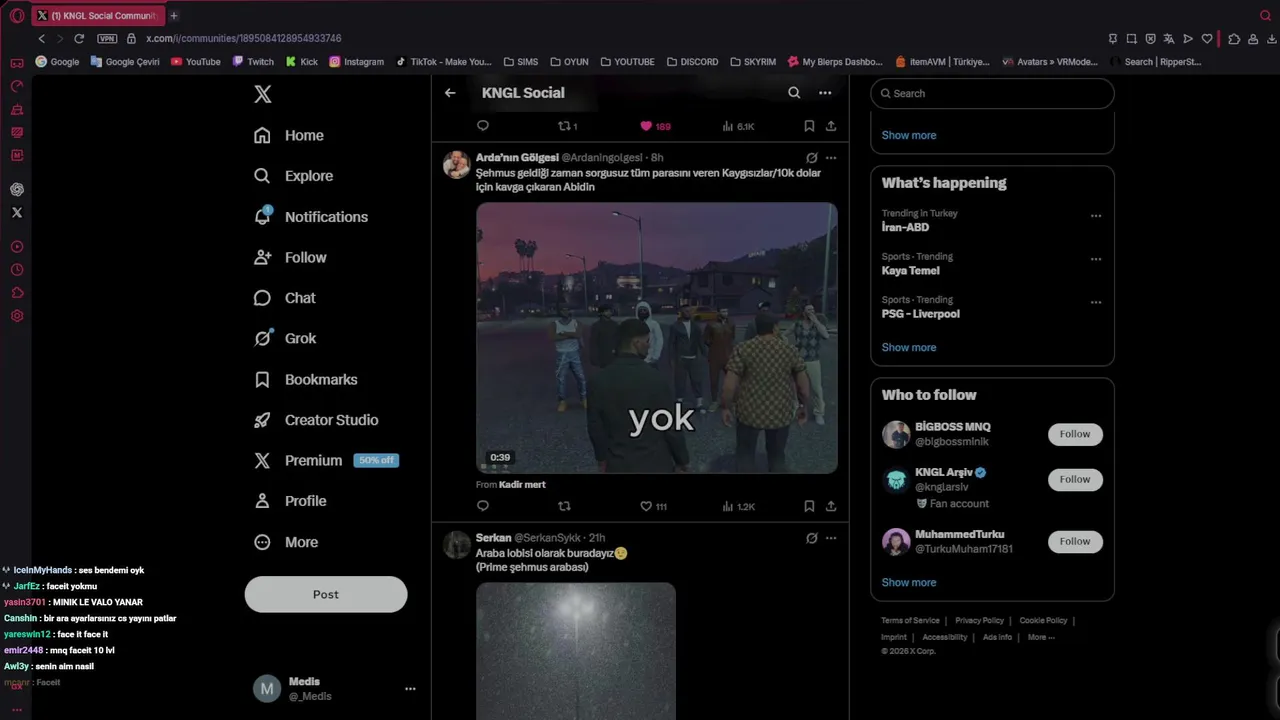Viewport: 1280px width, 720px height.
Task: View analytics showing 6.1K views
Action: point(738,126)
